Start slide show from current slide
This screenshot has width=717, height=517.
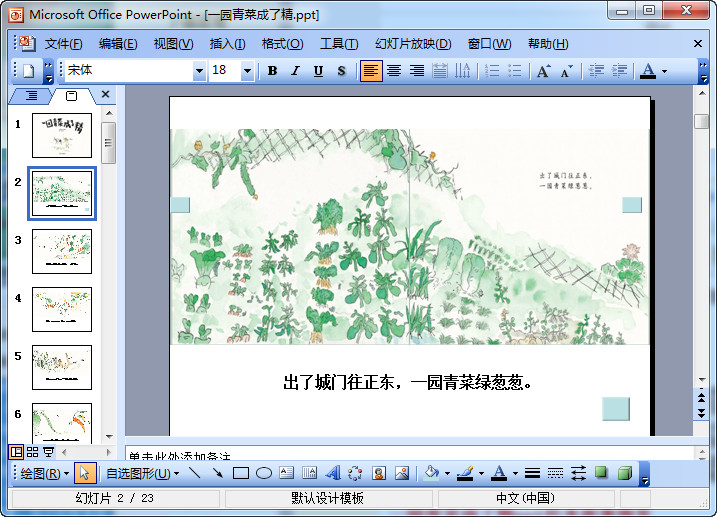[x=48, y=452]
